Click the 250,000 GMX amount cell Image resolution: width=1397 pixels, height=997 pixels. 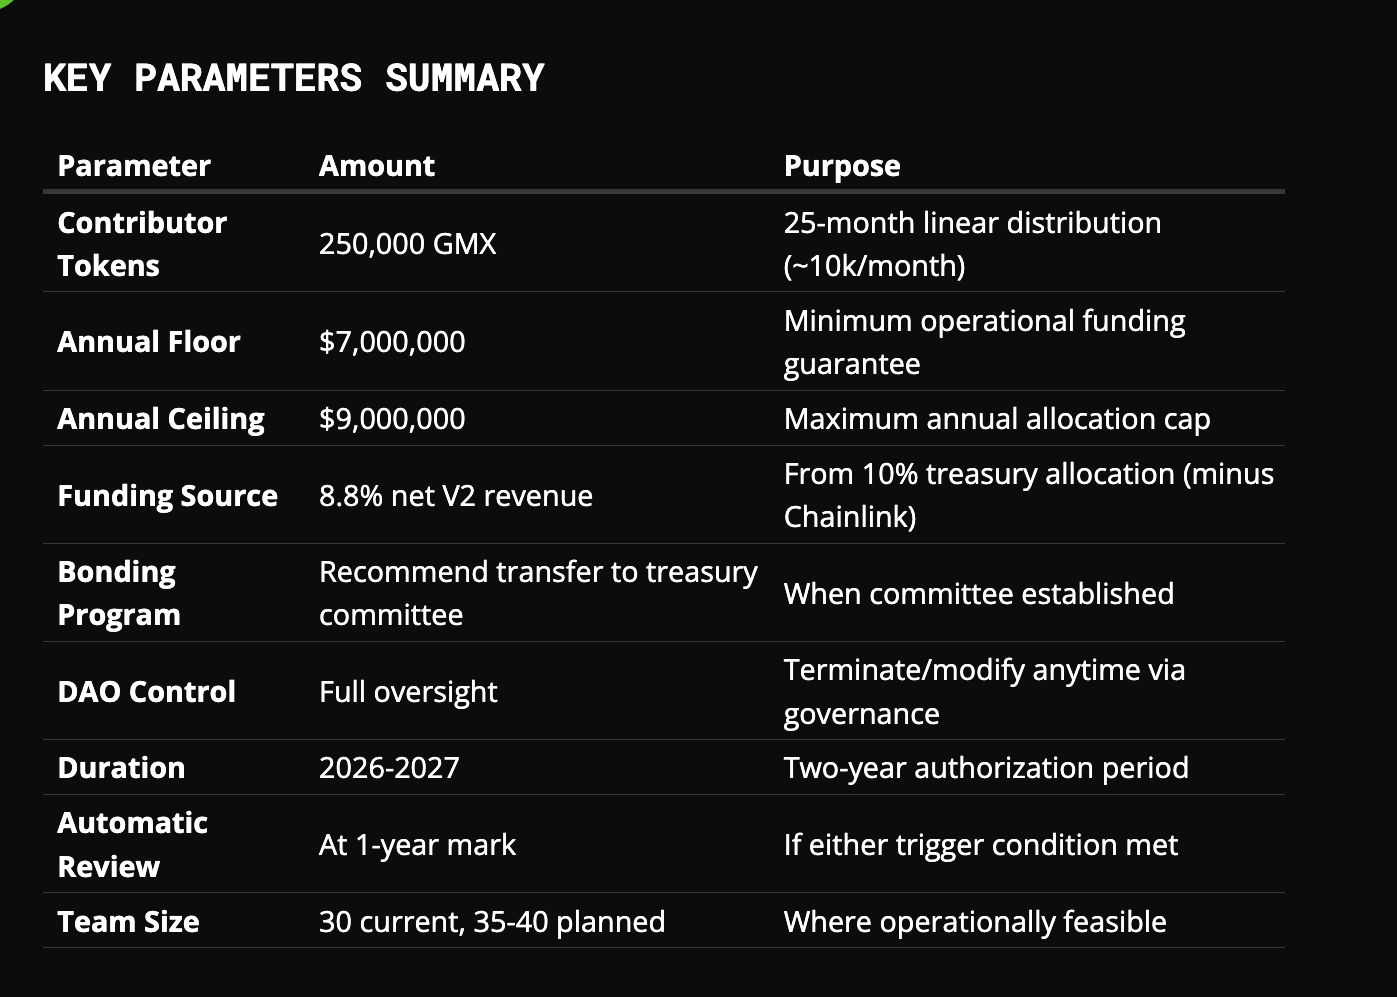tap(407, 244)
